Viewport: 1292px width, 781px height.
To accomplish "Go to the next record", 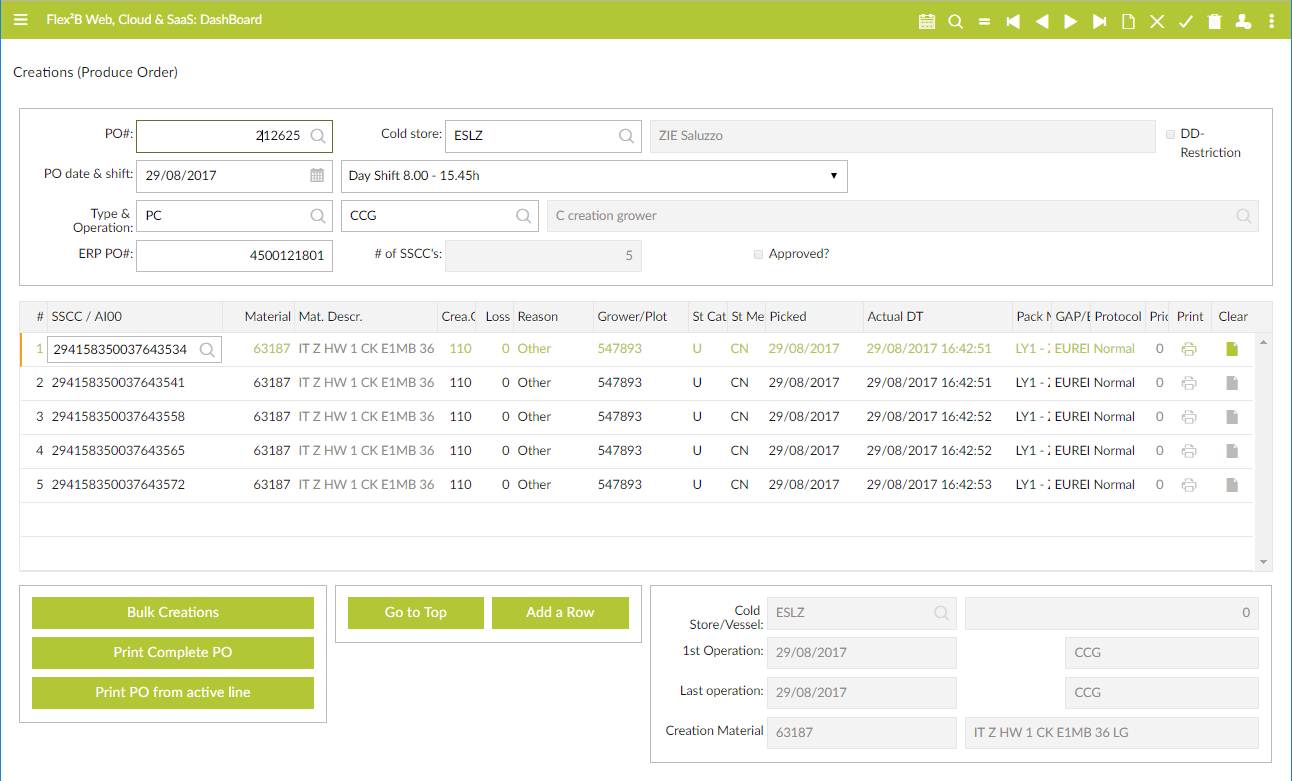I will (x=1070, y=21).
